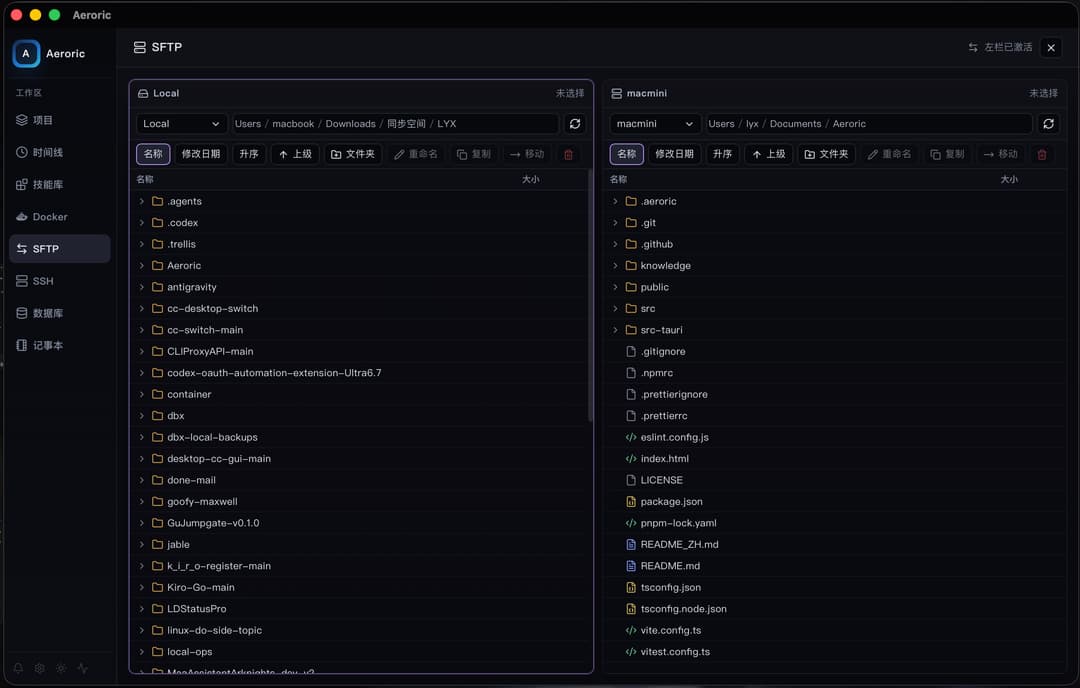The height and width of the screenshot is (688, 1080).
Task: Expand the src-tauri folder
Action: pos(615,330)
